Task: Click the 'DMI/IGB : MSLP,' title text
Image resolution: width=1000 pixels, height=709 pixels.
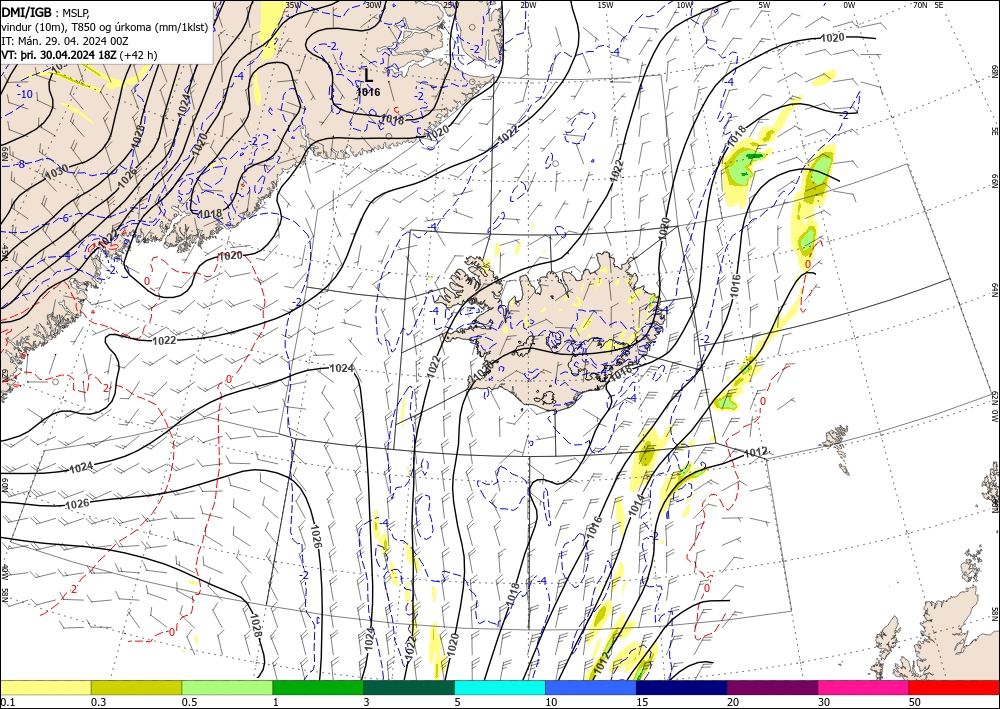Action: click(46, 12)
